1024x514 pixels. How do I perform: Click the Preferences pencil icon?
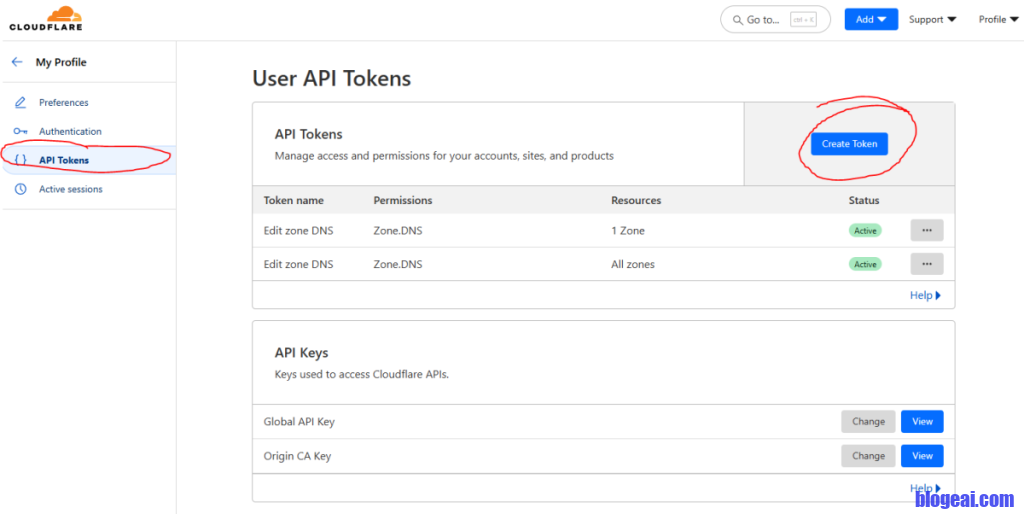click(20, 103)
